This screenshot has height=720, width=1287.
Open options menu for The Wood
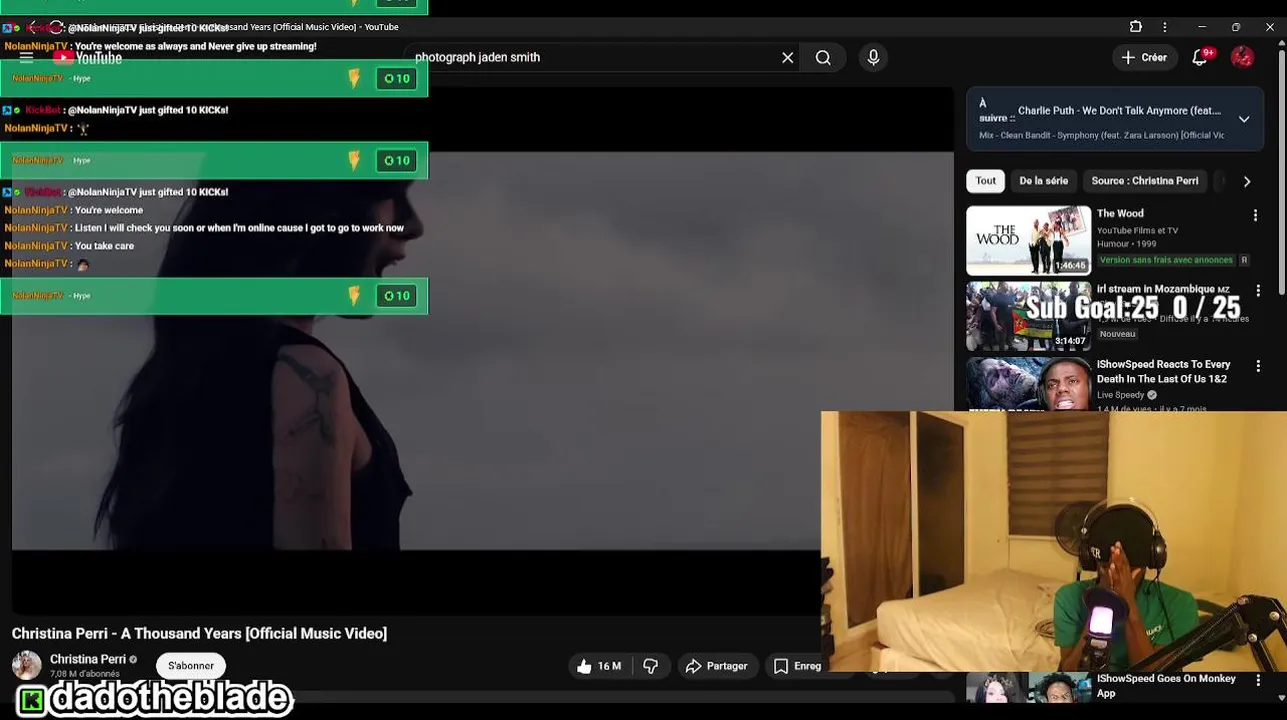tap(1256, 215)
